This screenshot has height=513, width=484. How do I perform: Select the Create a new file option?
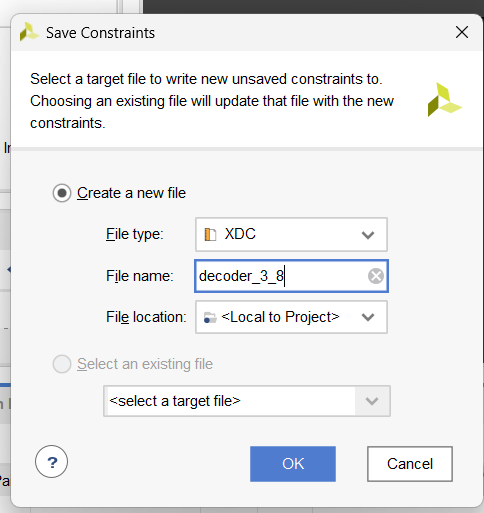coord(62,193)
